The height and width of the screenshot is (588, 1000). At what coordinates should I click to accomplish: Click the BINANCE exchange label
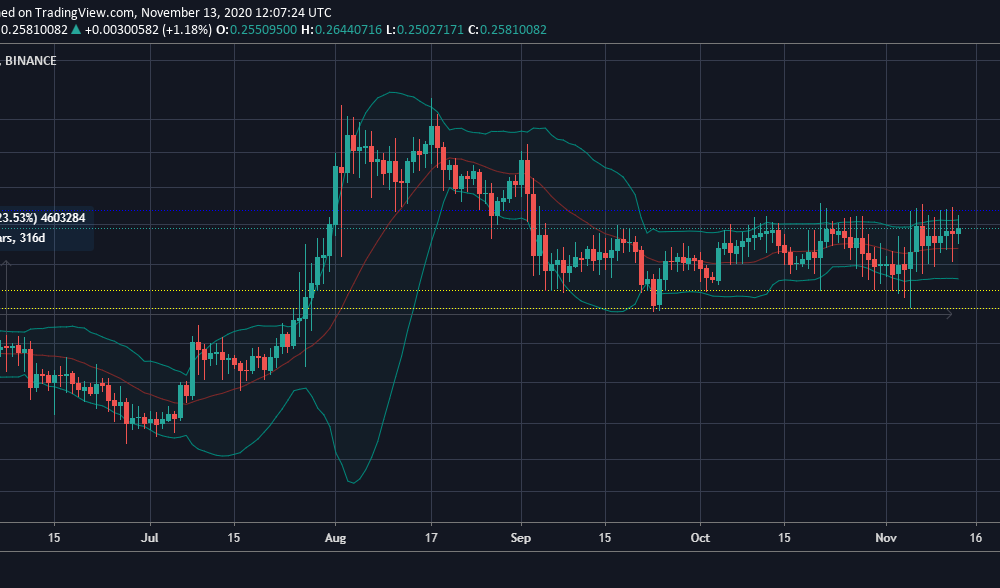[31, 61]
